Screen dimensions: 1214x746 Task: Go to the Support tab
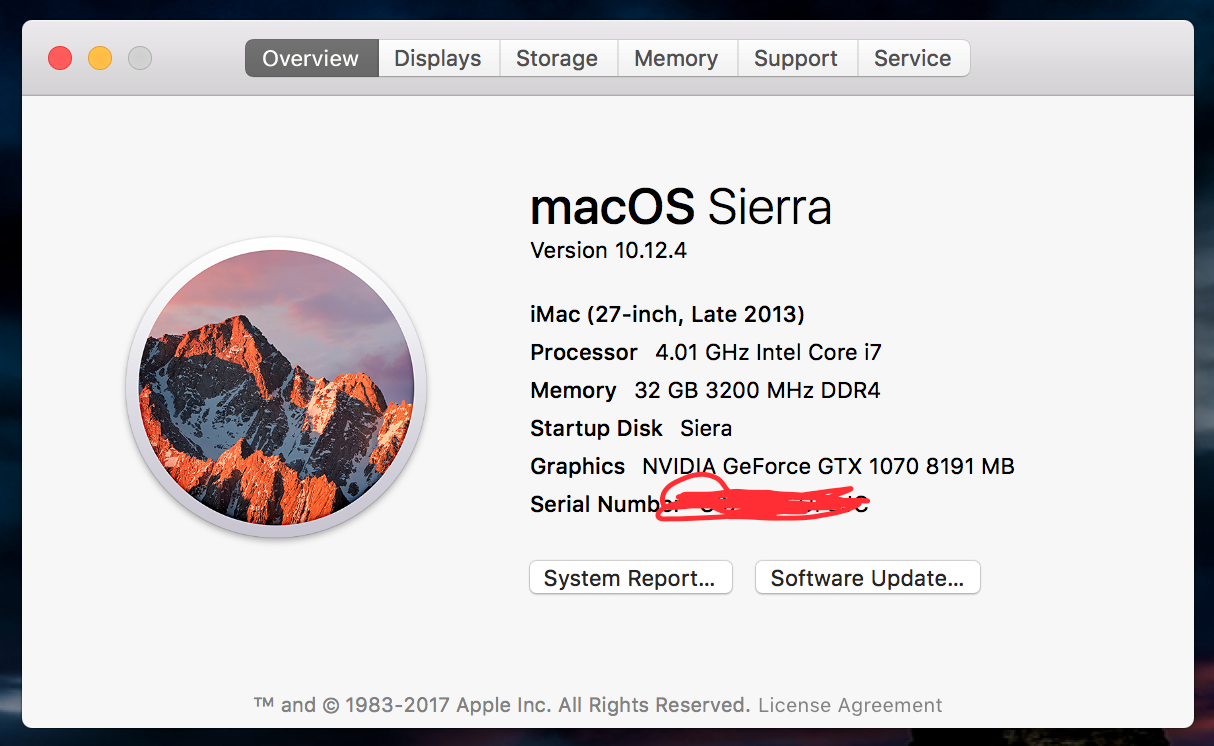[x=796, y=58]
